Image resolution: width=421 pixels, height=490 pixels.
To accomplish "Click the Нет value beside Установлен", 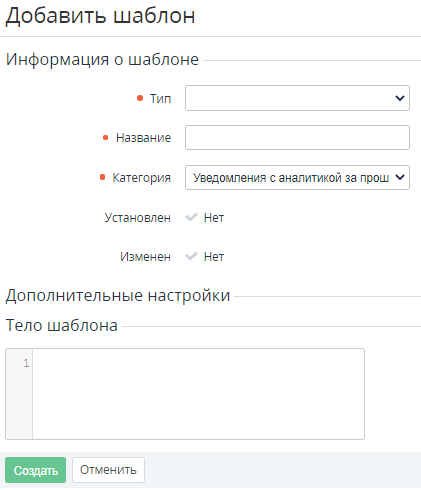I will [214, 218].
